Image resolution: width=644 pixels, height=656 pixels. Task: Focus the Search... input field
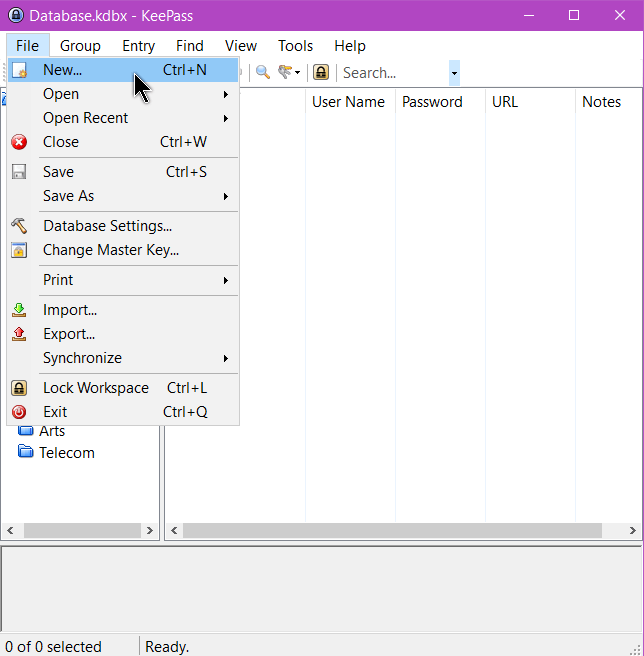(x=394, y=73)
